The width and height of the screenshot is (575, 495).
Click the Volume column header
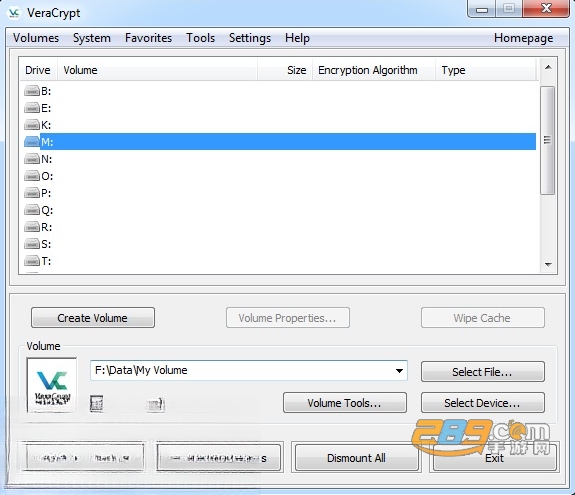tap(157, 70)
